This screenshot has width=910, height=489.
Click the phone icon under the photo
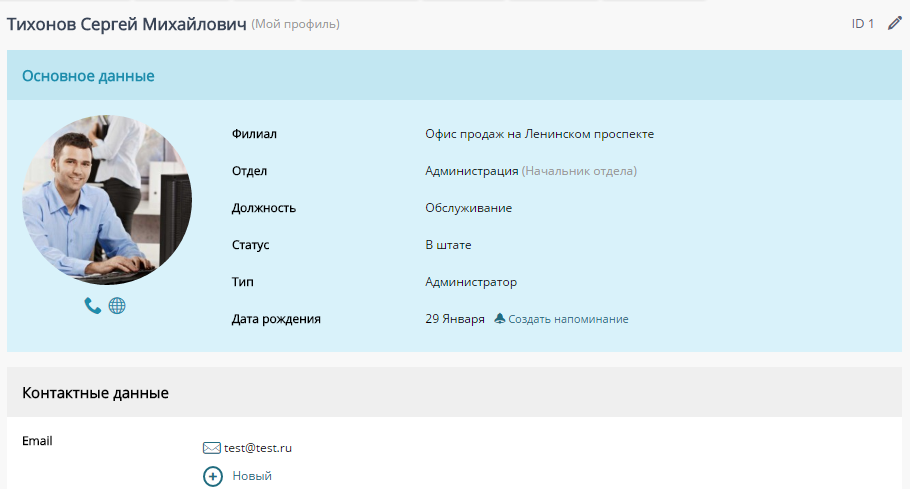pyautogui.click(x=92, y=306)
